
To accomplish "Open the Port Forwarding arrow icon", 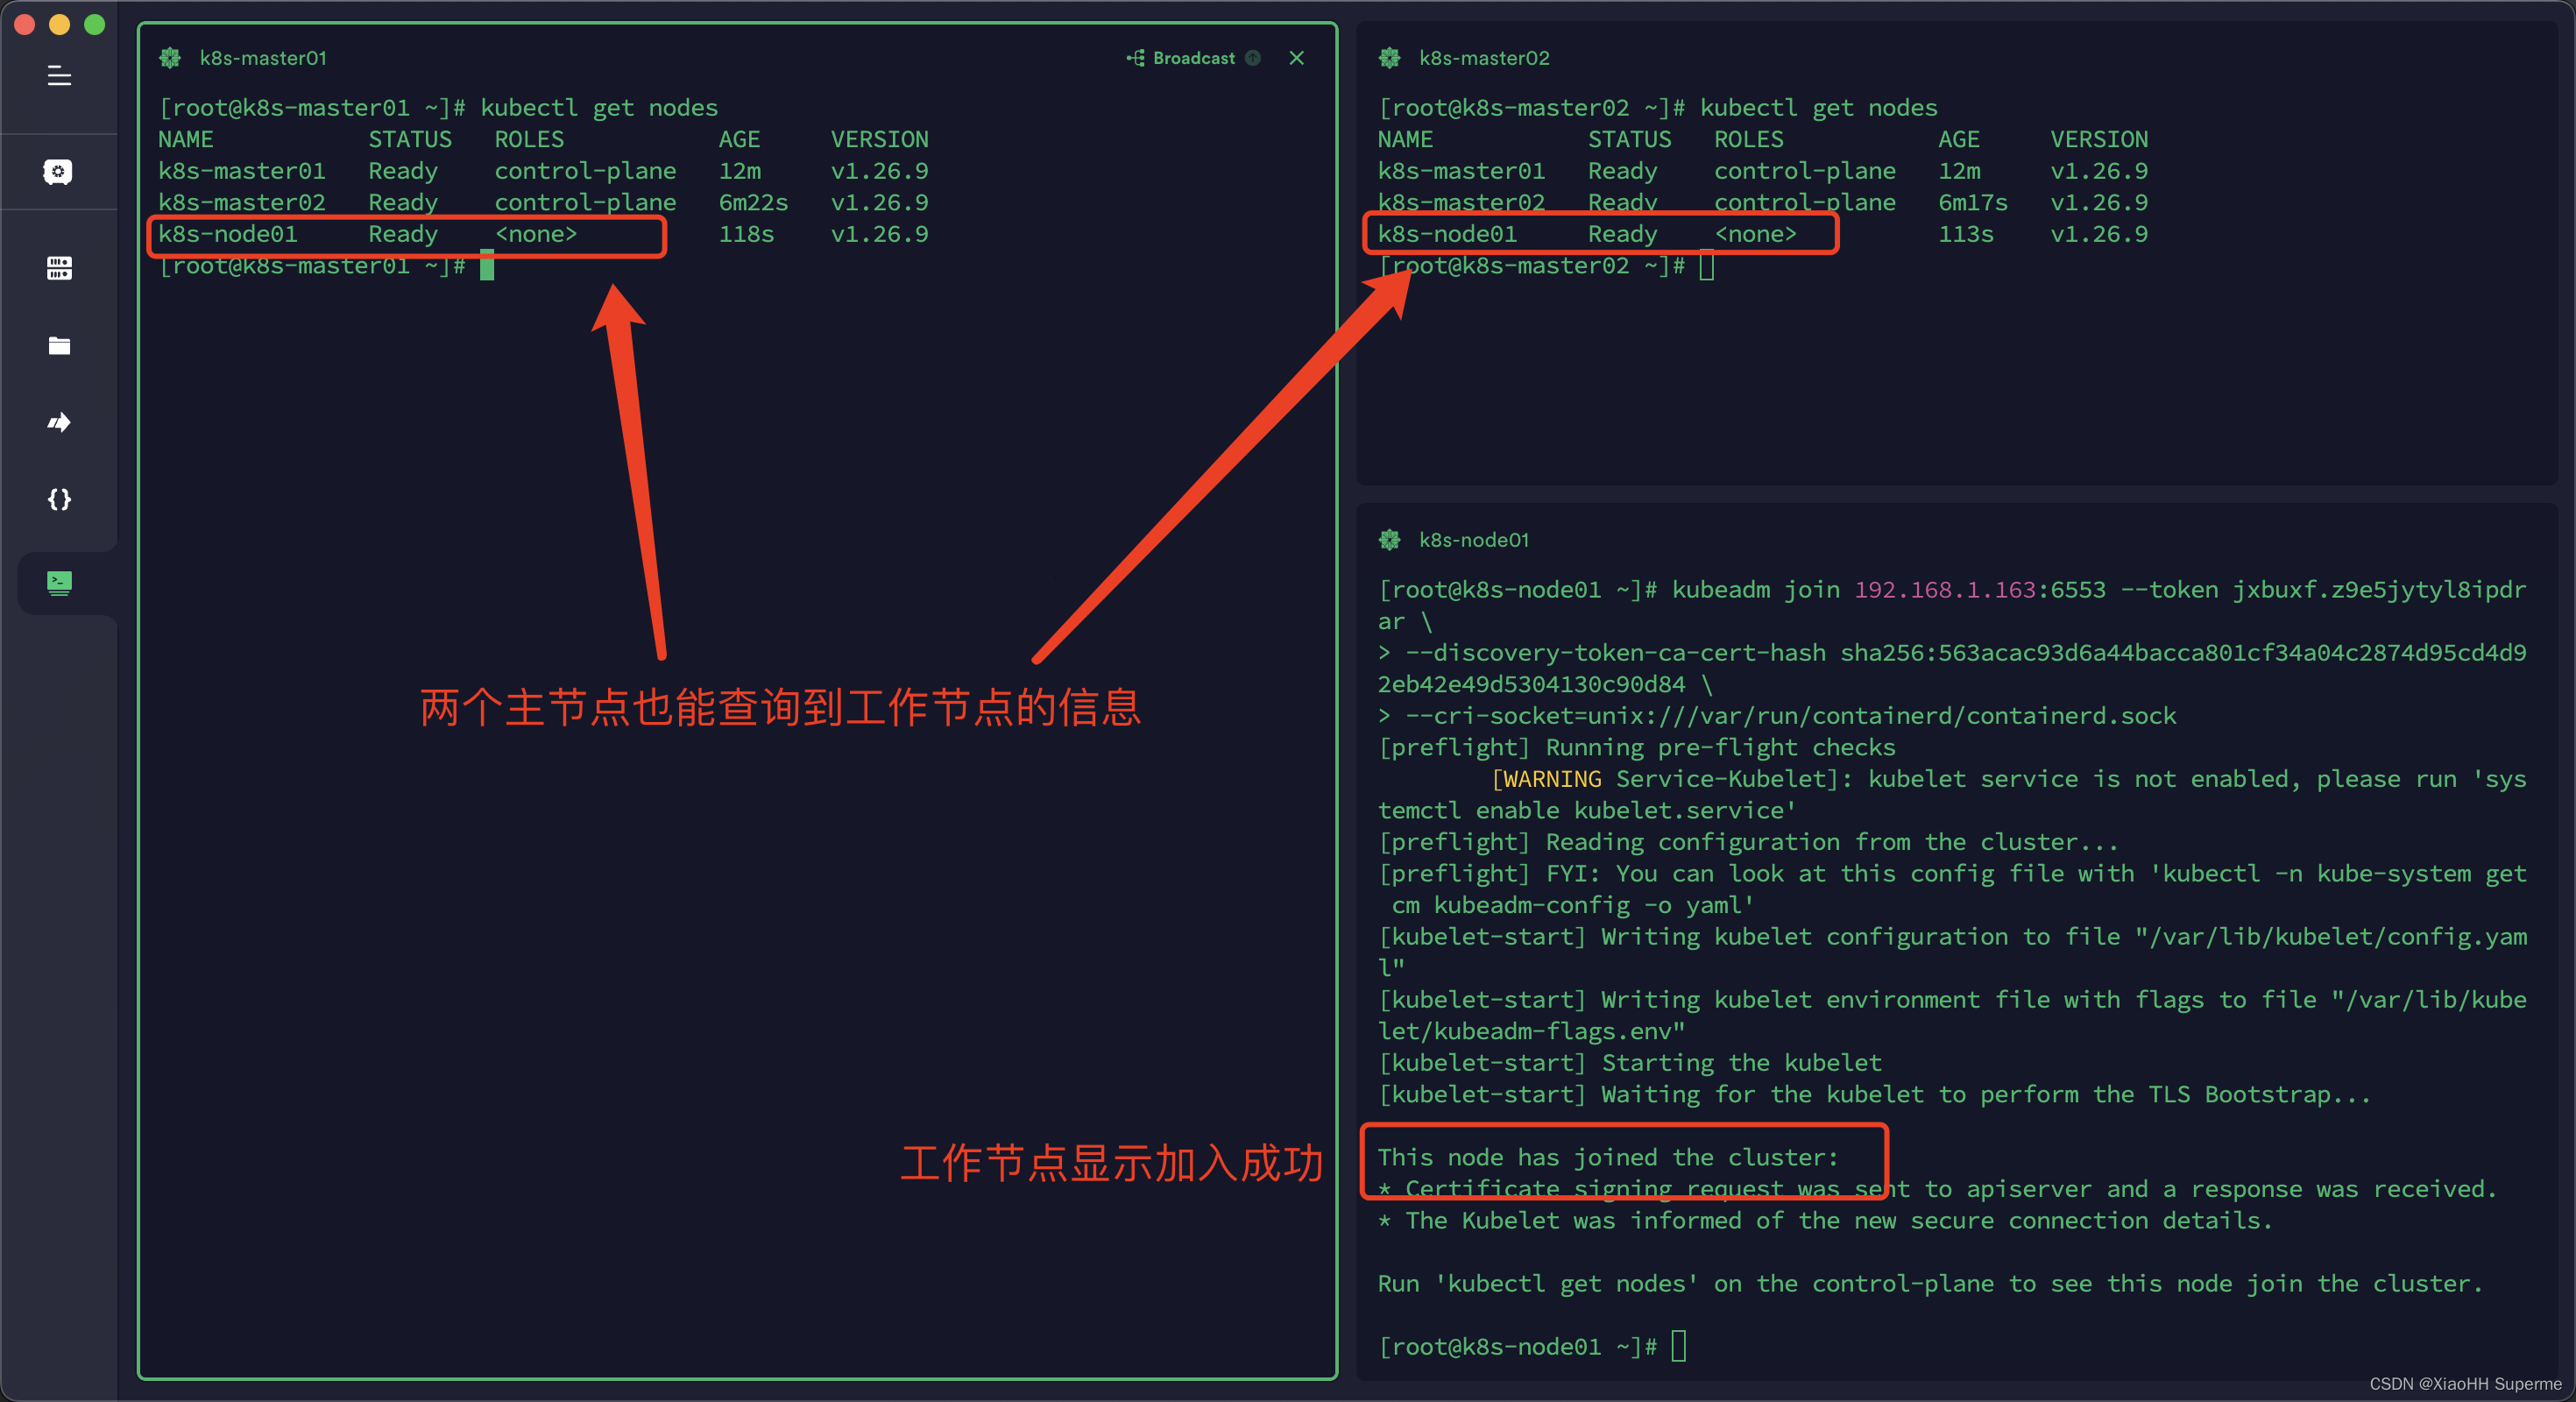I will [x=59, y=422].
